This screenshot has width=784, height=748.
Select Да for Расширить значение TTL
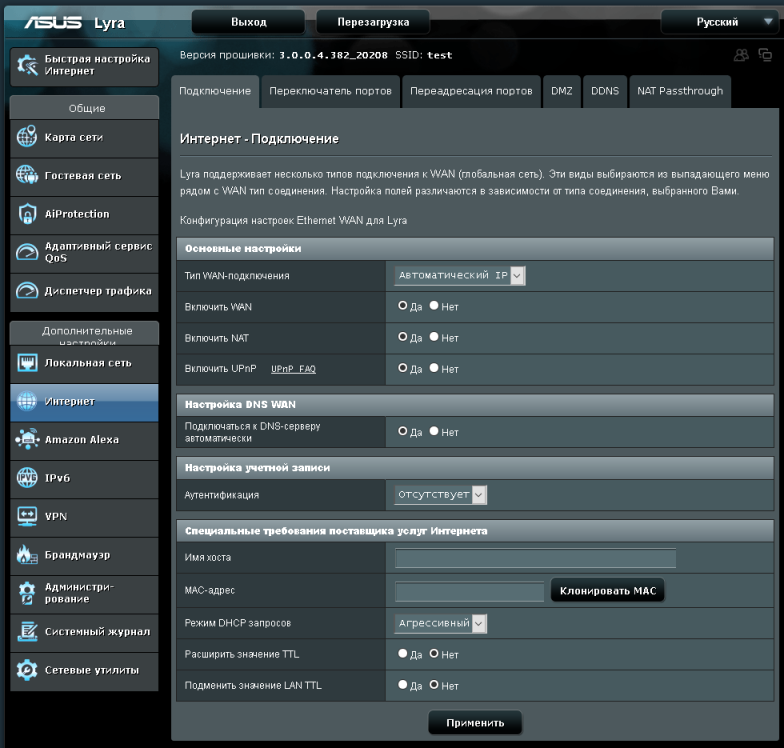pyautogui.click(x=402, y=654)
